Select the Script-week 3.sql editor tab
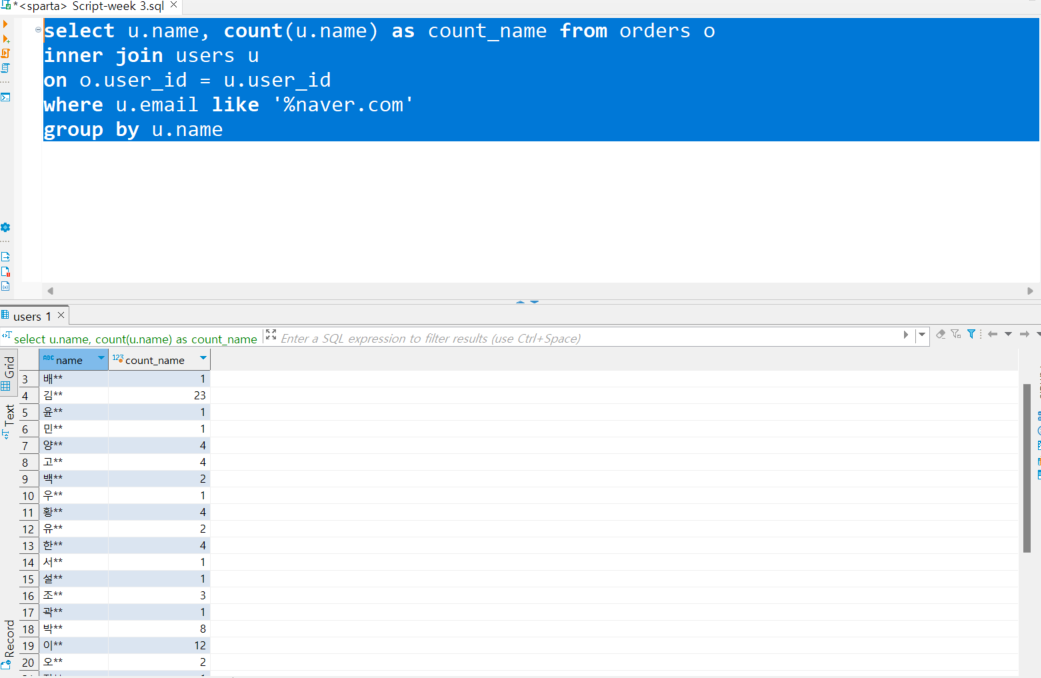 (91, 6)
